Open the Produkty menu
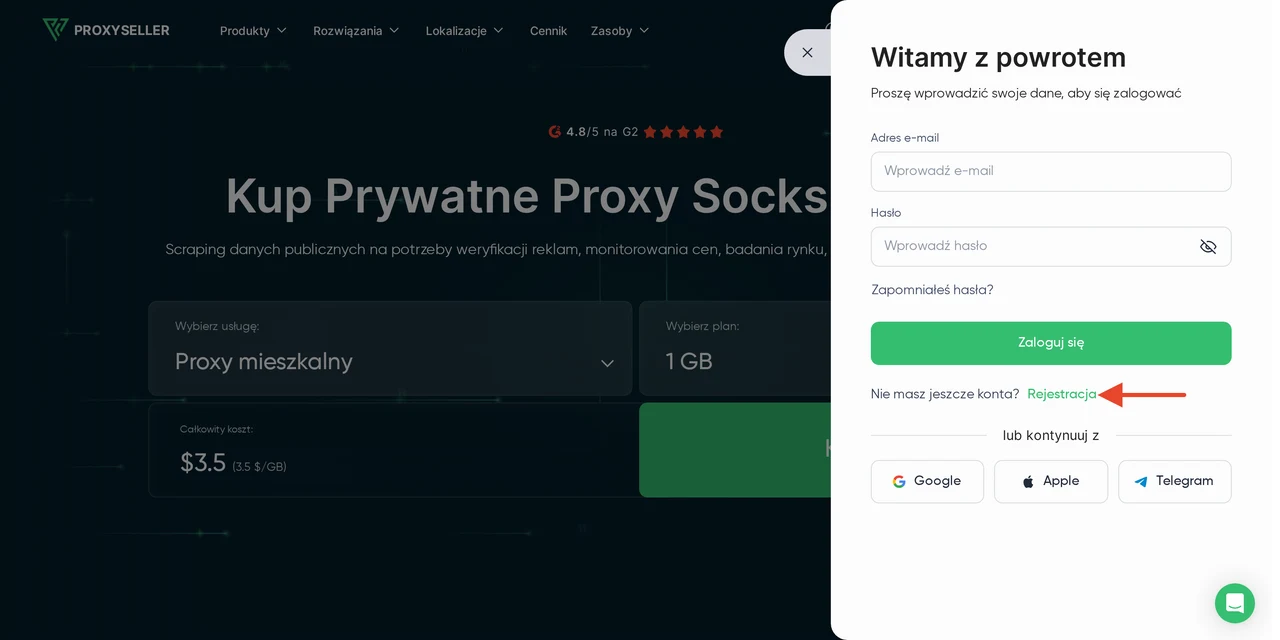The image size is (1280, 640). [253, 31]
